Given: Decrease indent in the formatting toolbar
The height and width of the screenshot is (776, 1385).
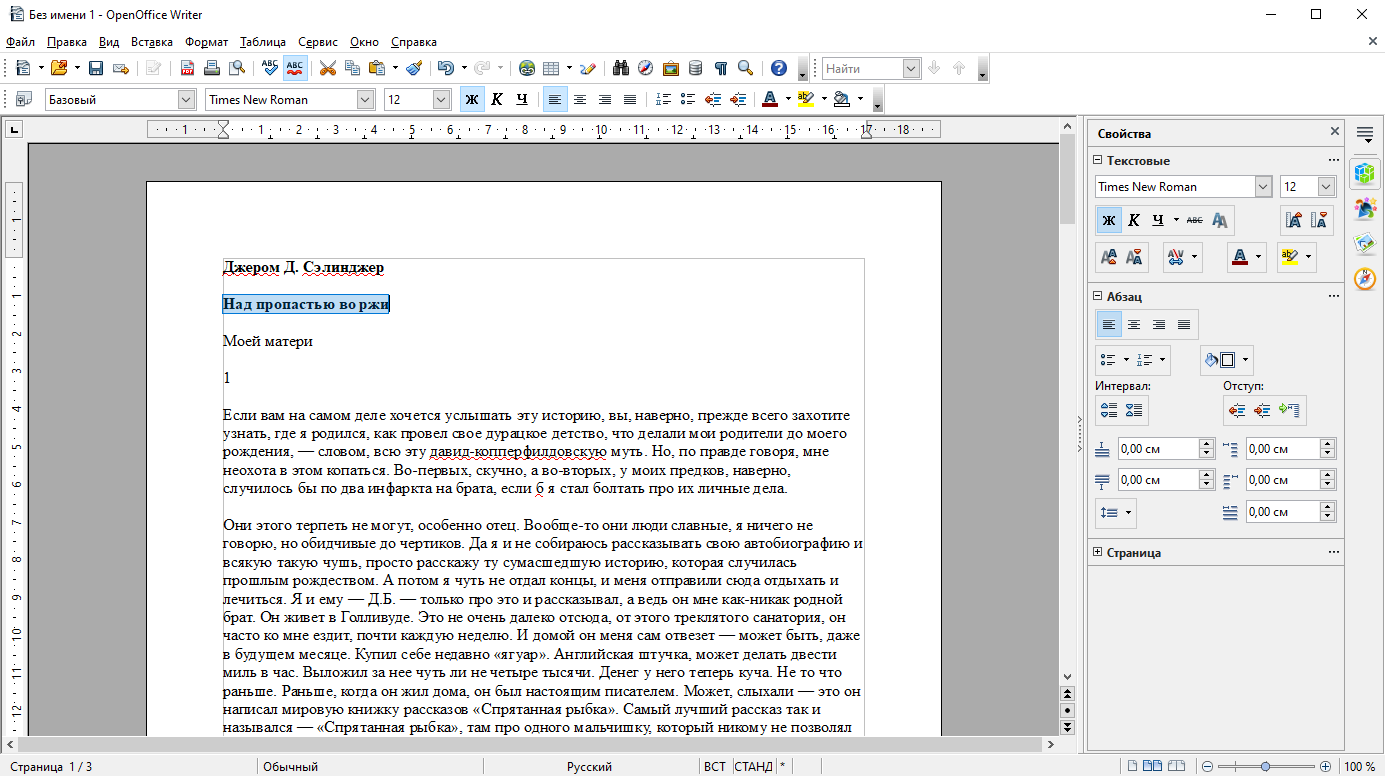Looking at the screenshot, I should click(x=713, y=99).
